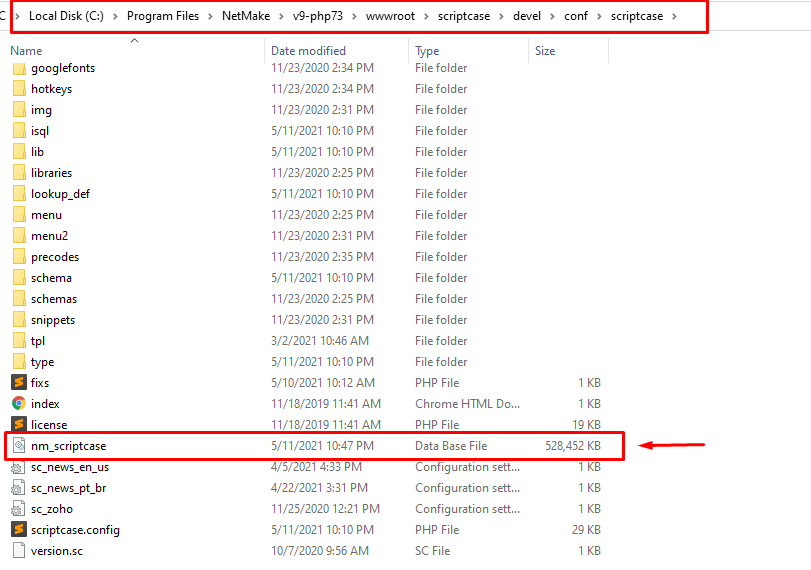811x570 pixels.
Task: Select the hotkeys folder icon
Action: (19, 88)
